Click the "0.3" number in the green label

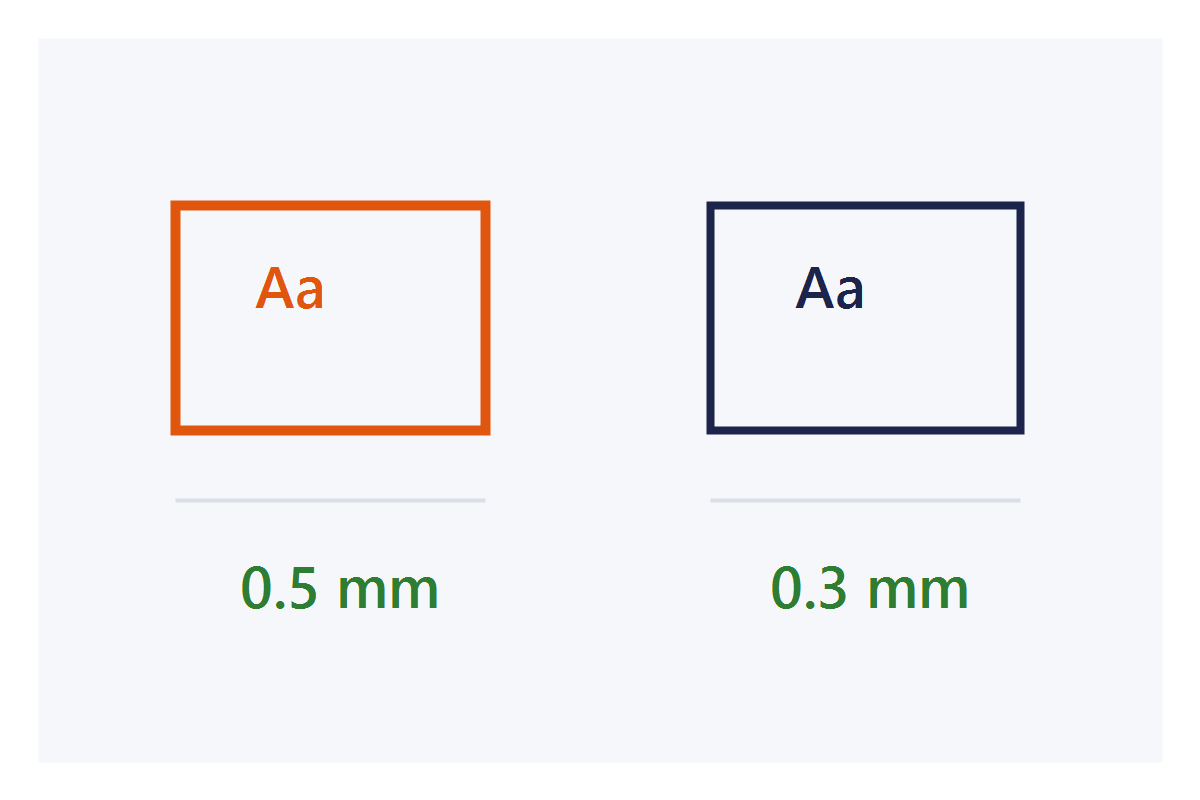(x=808, y=589)
